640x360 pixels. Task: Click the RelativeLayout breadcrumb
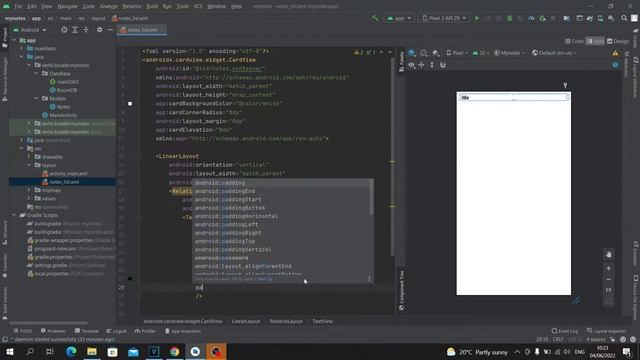[x=286, y=321]
